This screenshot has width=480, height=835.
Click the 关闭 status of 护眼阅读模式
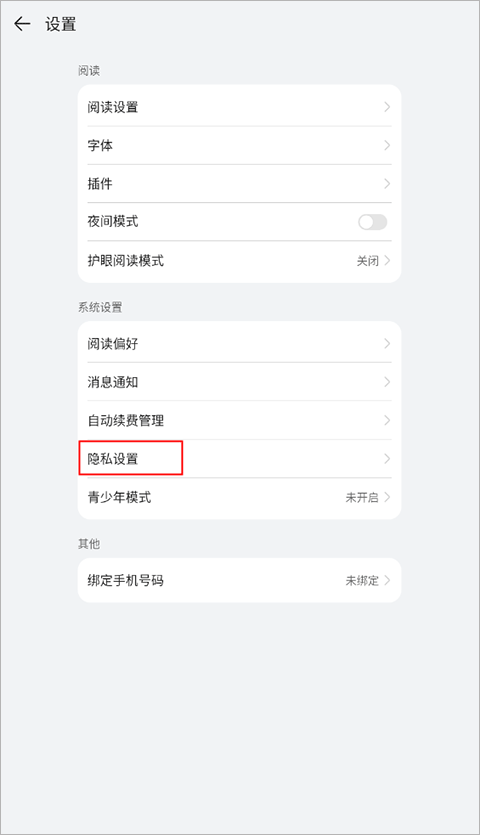368,261
